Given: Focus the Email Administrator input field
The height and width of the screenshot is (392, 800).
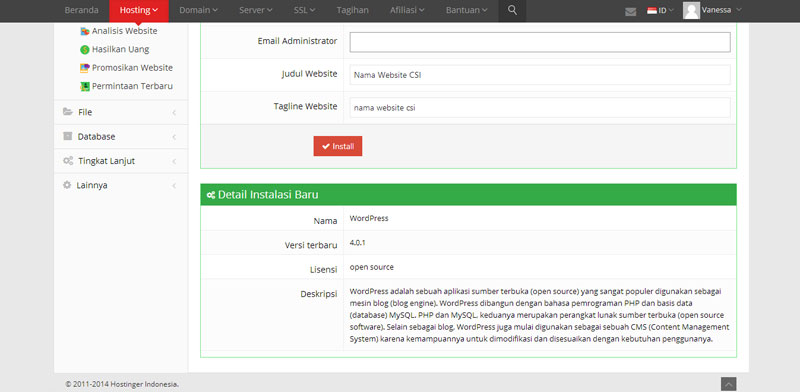Looking at the screenshot, I should [x=540, y=42].
